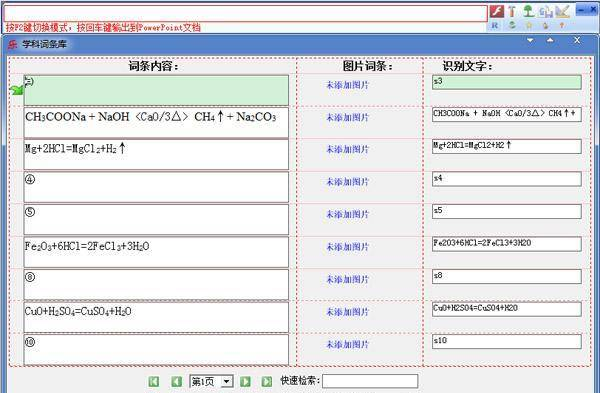Select the CuO+H2SO4=CuSO4+H2O entry content box
Image resolution: width=600 pixels, height=393 pixels.
click(x=156, y=318)
